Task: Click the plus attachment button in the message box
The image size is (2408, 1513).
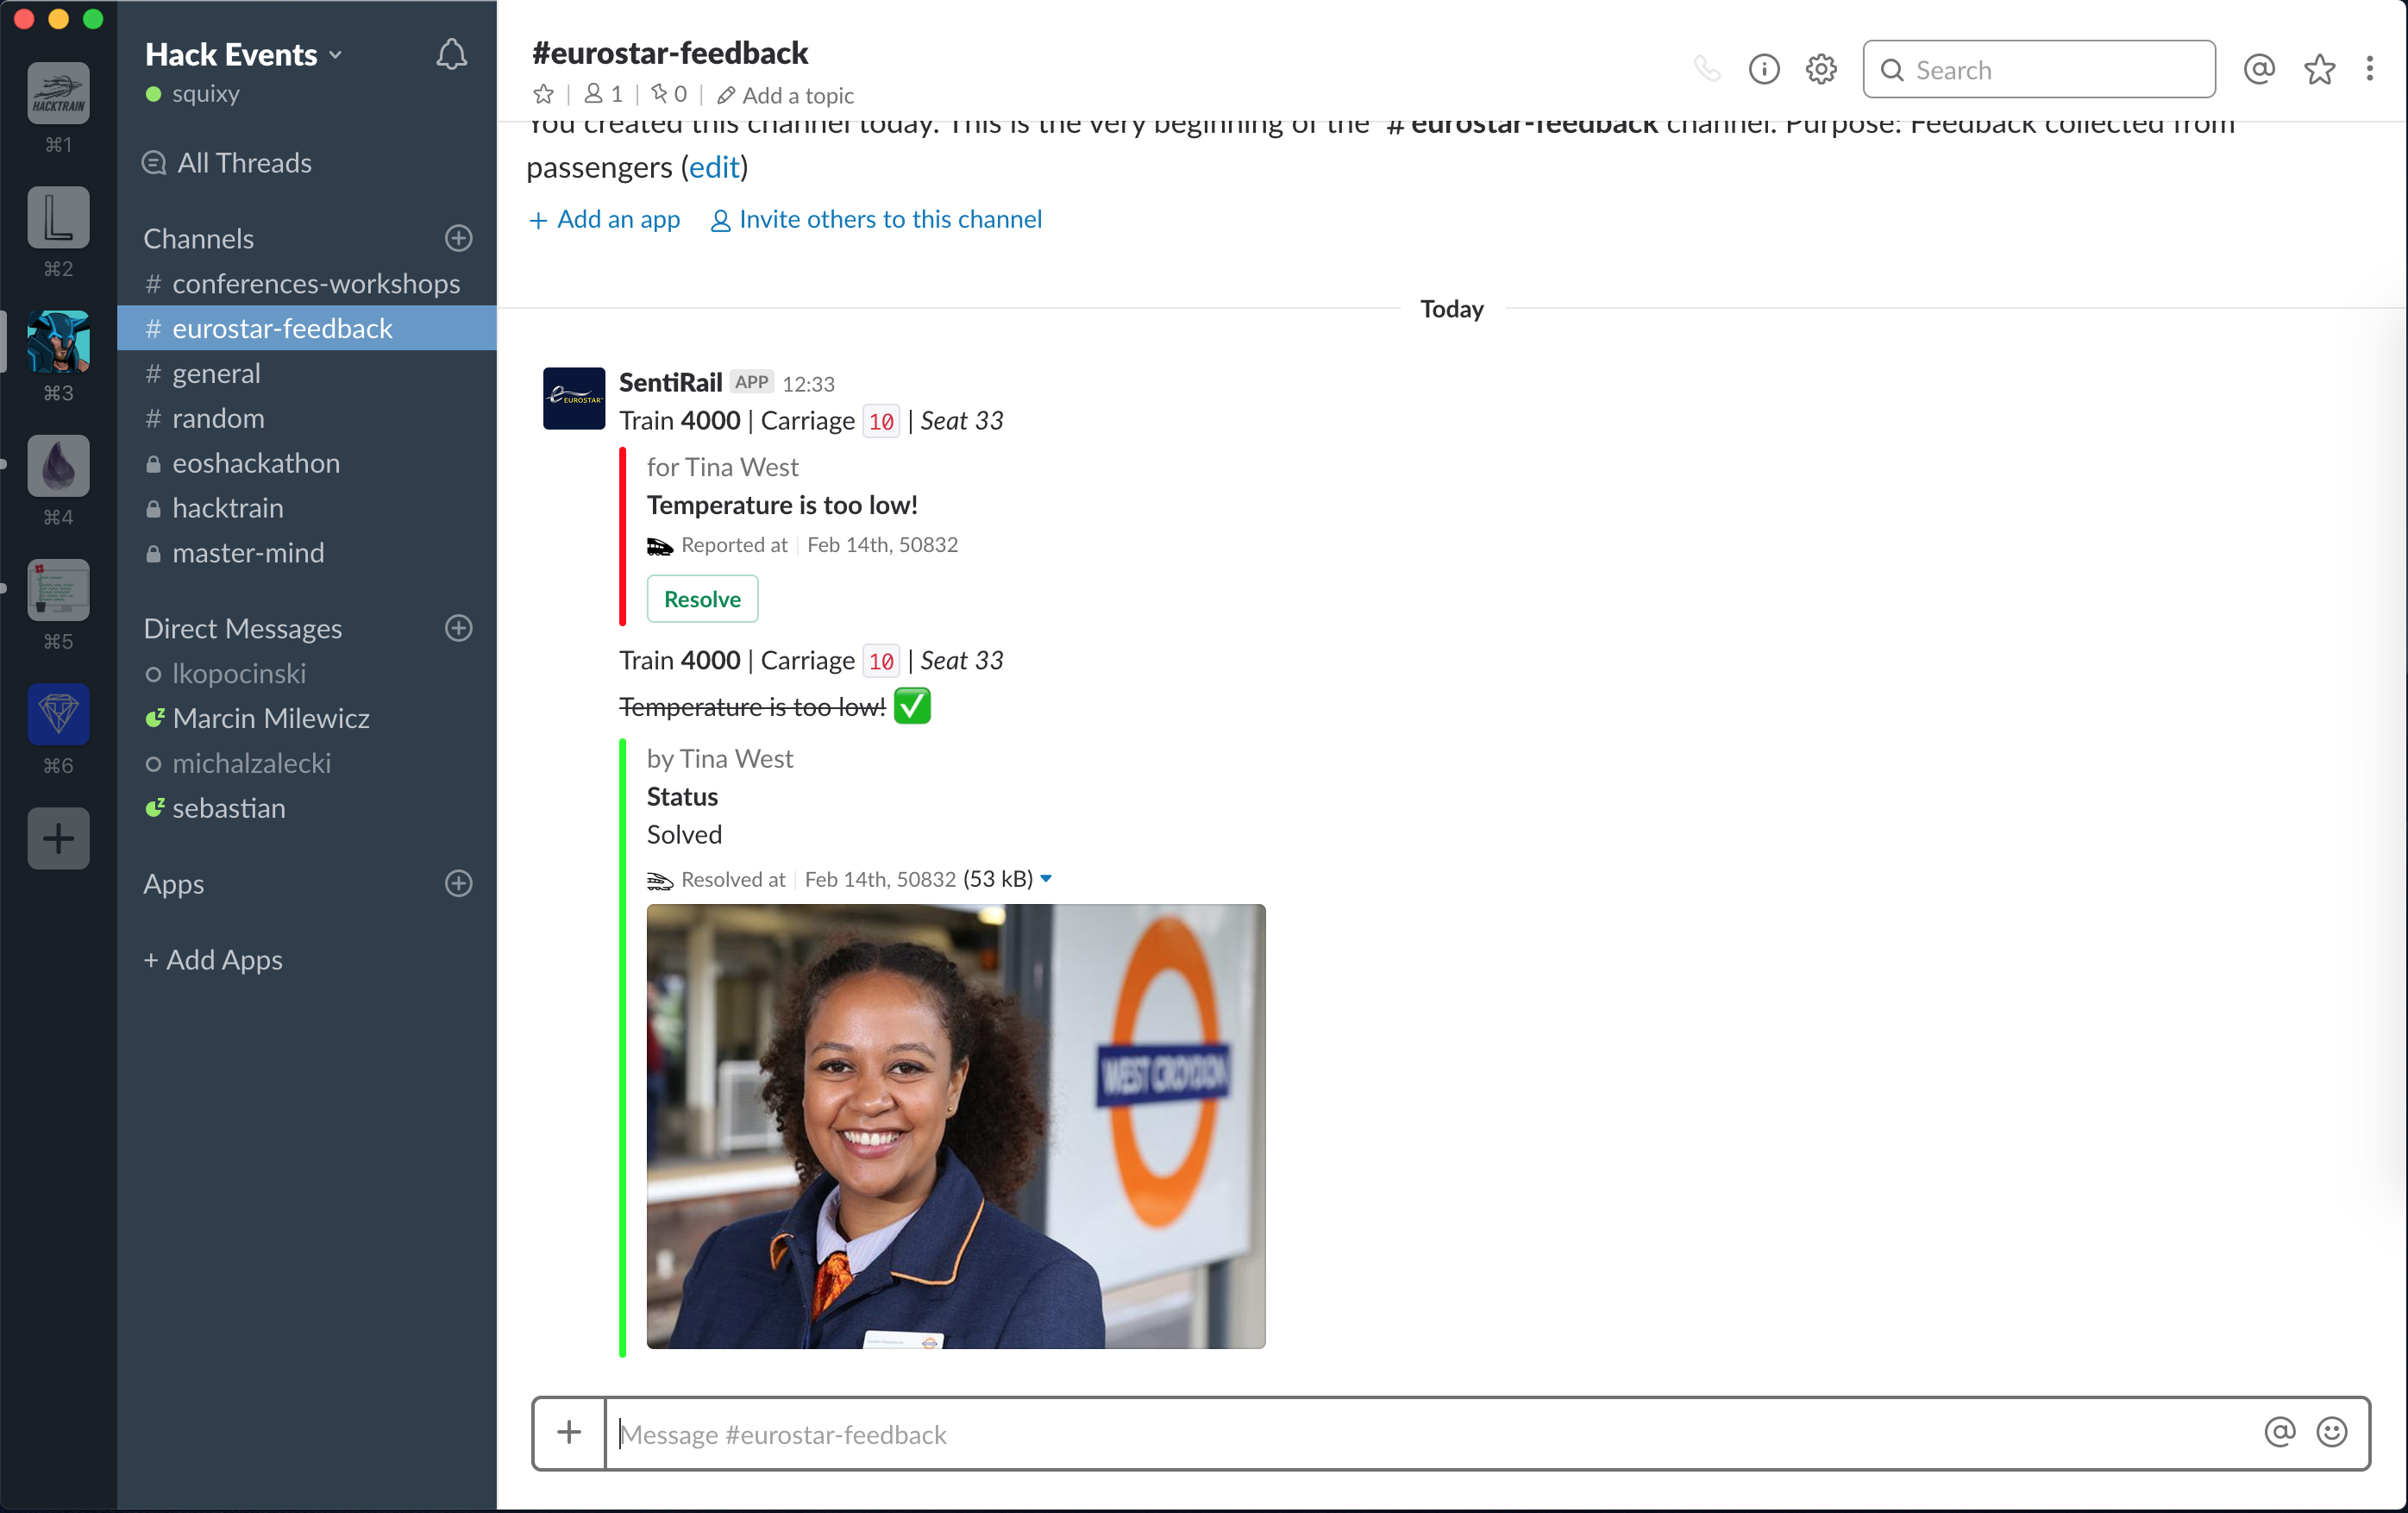Action: coord(569,1432)
